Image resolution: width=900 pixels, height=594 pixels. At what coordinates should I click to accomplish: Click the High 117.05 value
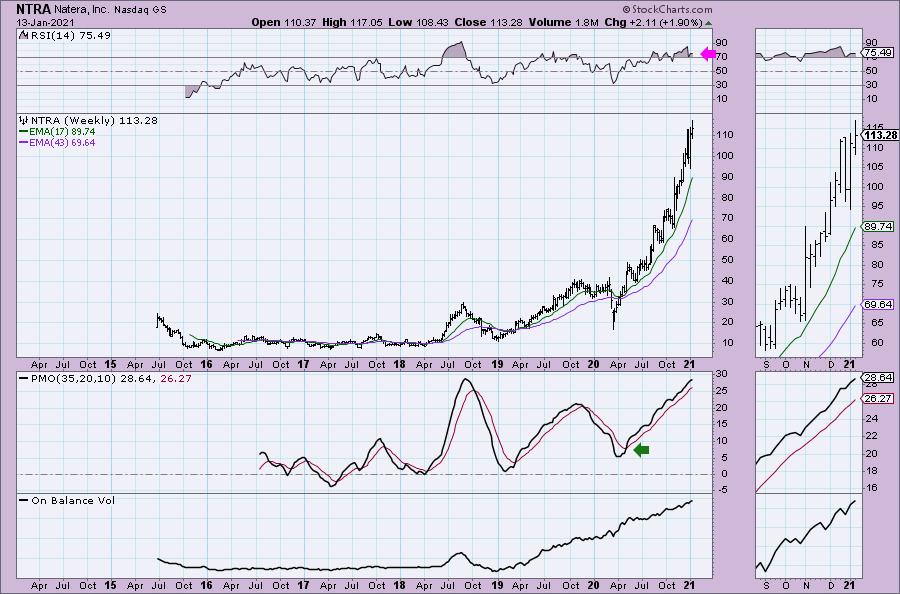pyautogui.click(x=352, y=22)
